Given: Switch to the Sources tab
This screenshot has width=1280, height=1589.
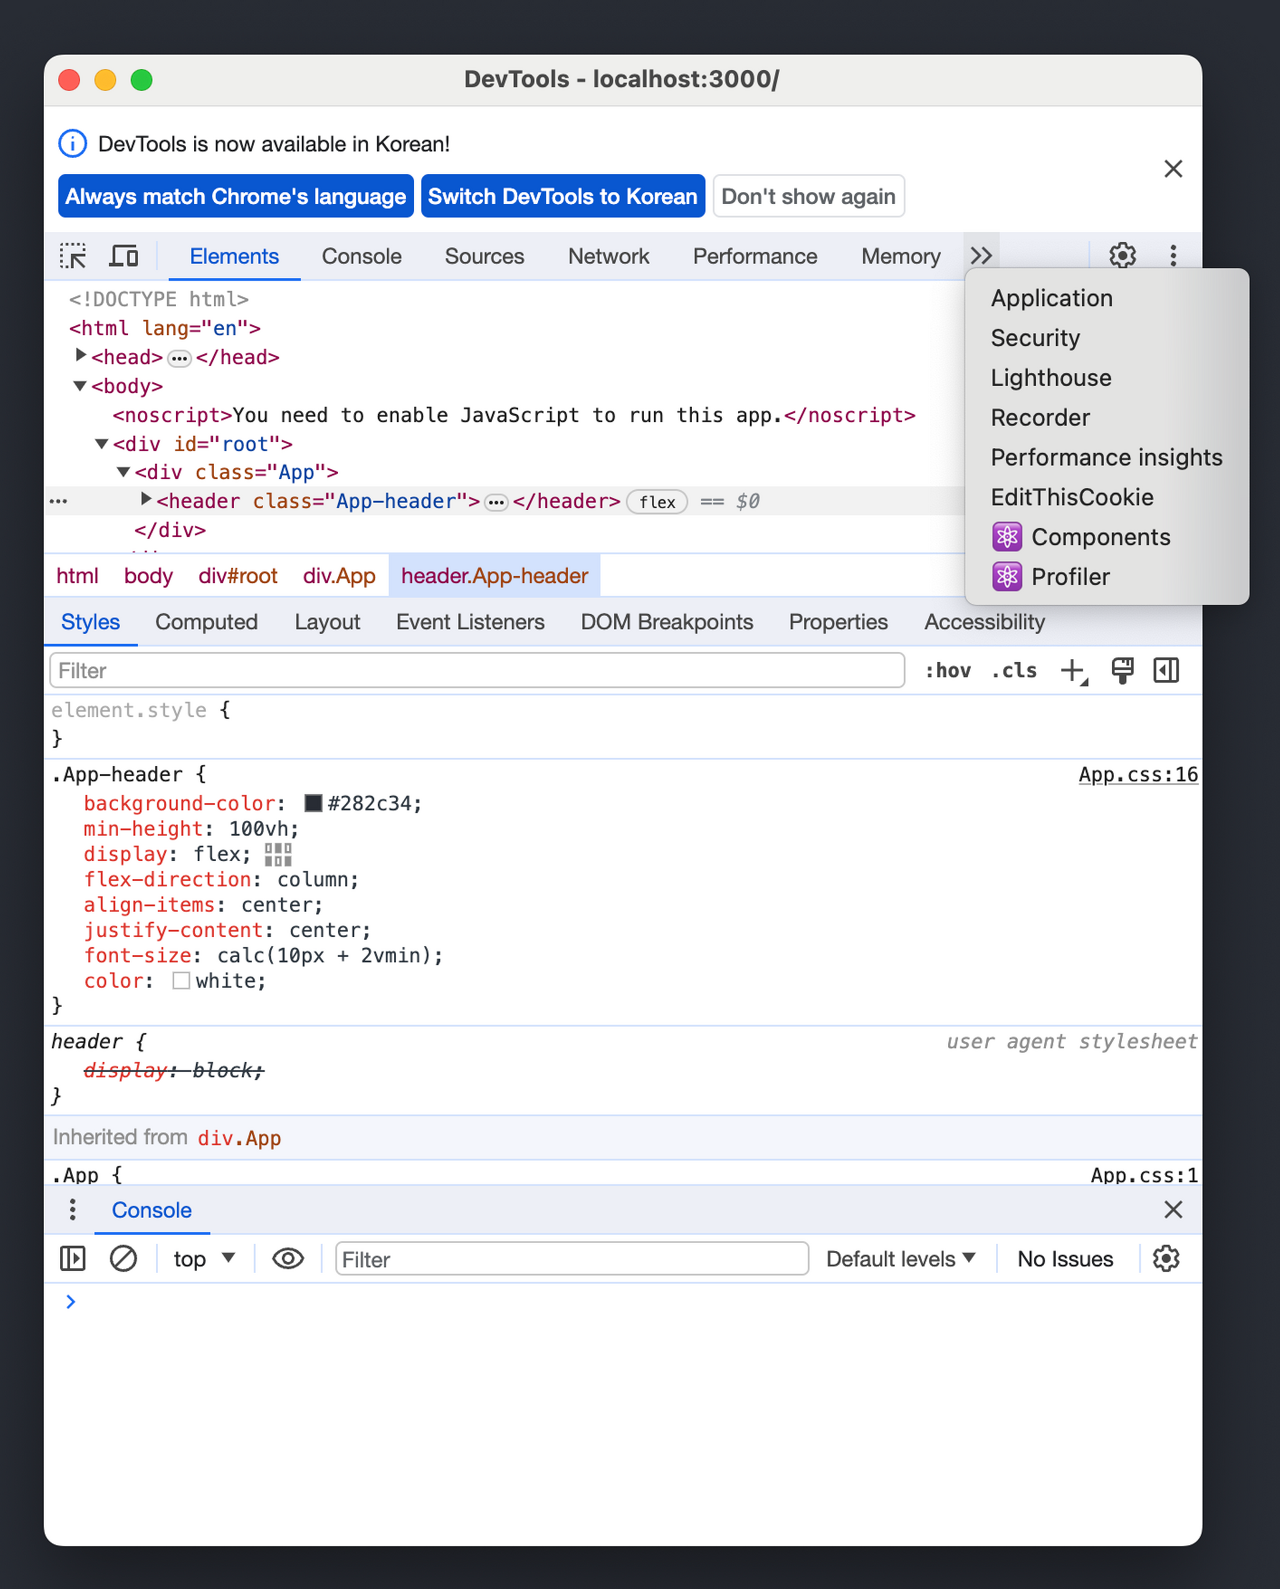Looking at the screenshot, I should (485, 257).
